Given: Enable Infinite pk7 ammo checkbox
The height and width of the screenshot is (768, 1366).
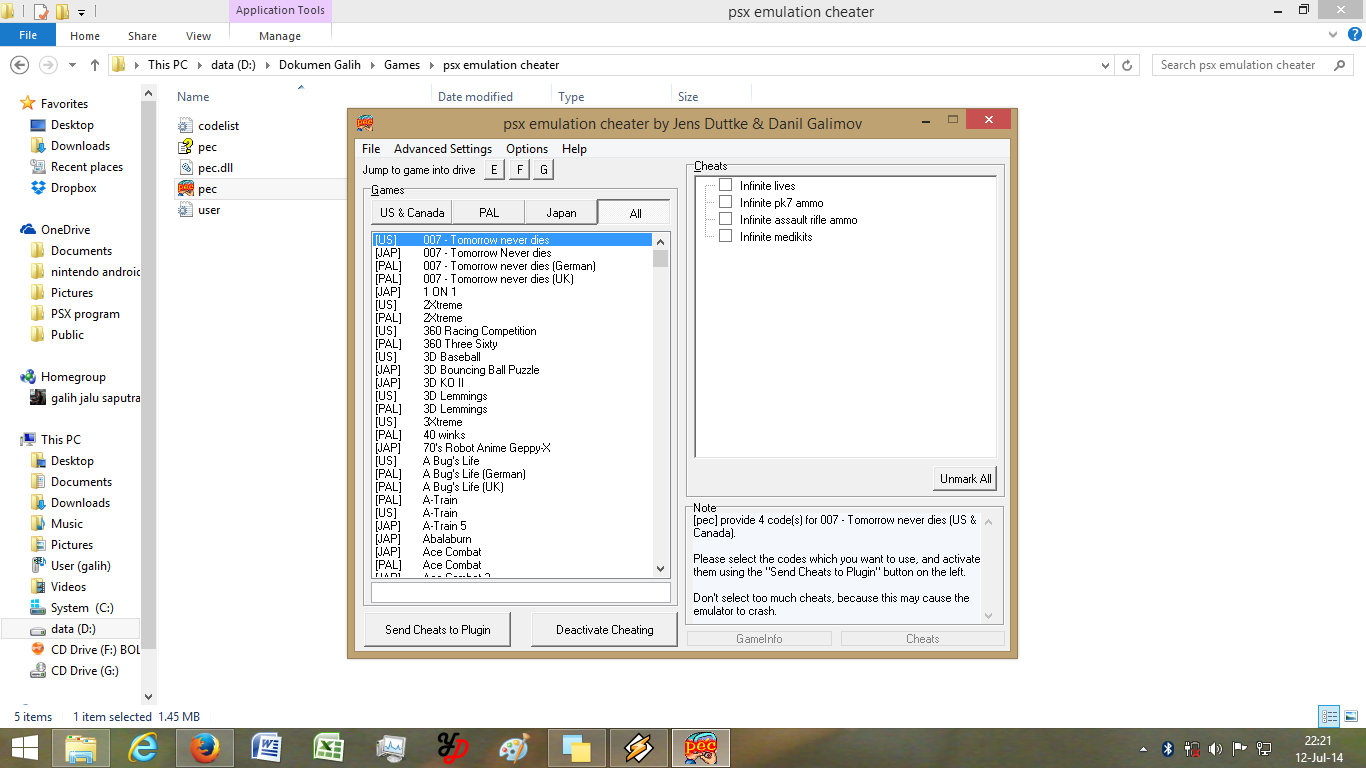Looking at the screenshot, I should click(726, 202).
